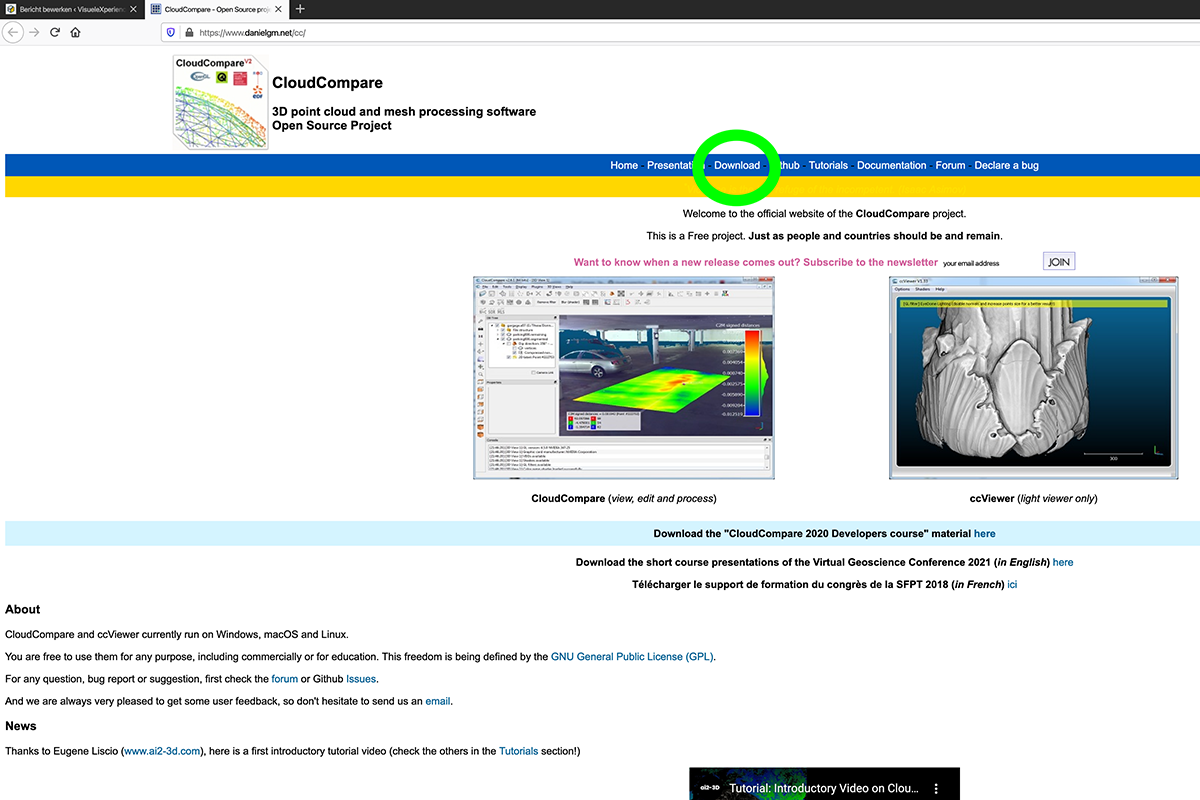Open the browser home page icon
The image size is (1200, 800).
[x=75, y=32]
